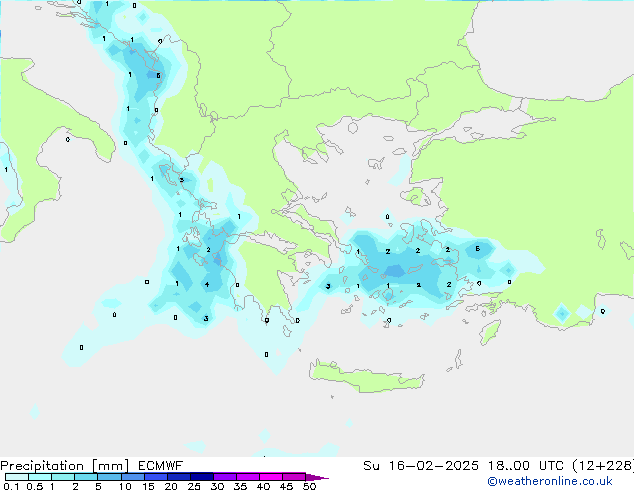
Task: Click the '35' legend scale label
Action: tap(240, 486)
